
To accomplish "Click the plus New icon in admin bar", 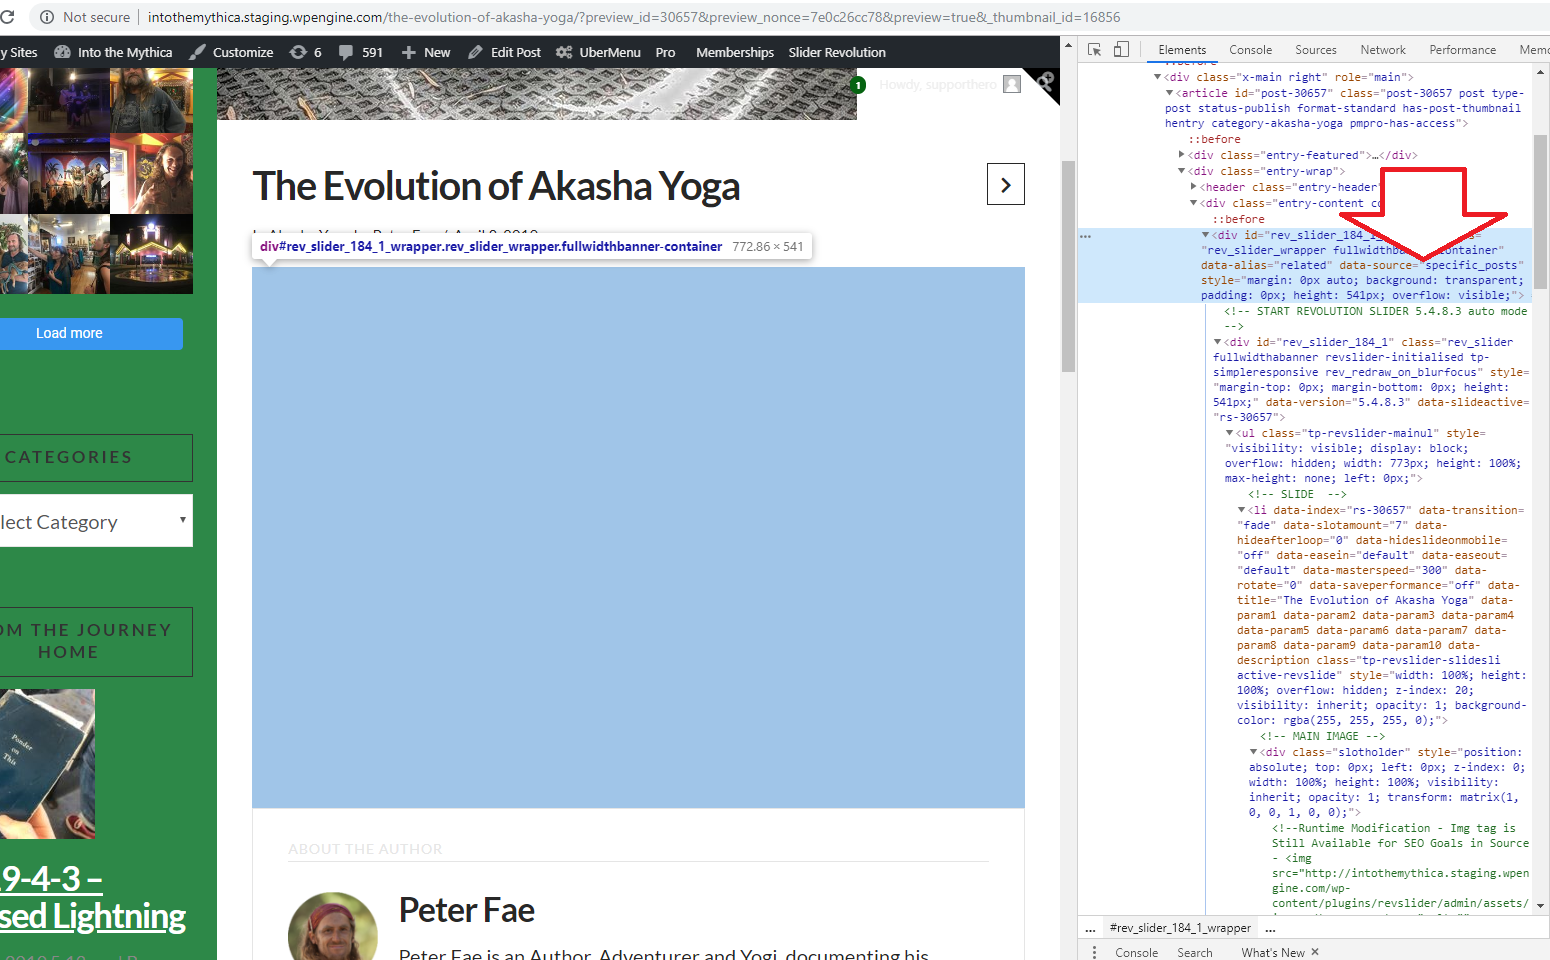I will (409, 52).
